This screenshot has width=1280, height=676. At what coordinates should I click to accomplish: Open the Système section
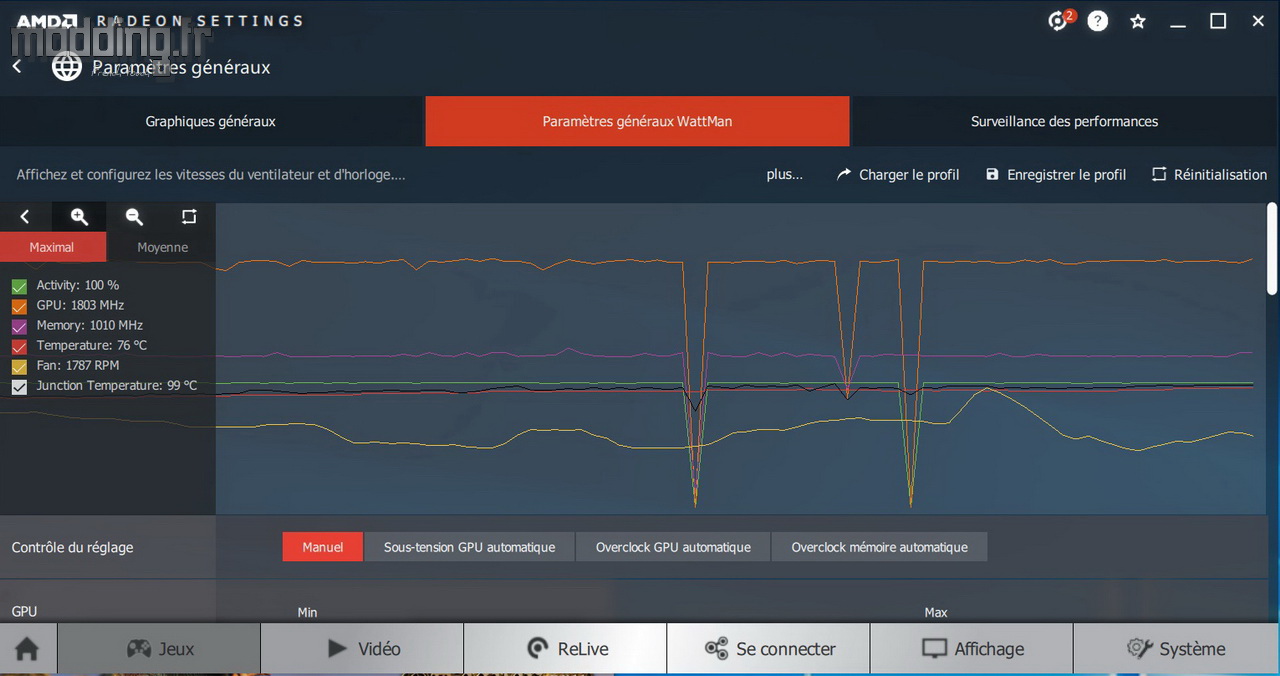pos(1176,649)
